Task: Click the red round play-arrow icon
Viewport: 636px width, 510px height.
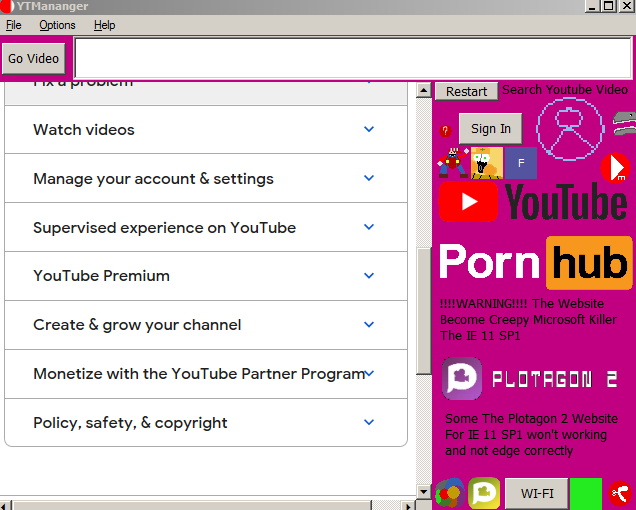Action: [615, 168]
